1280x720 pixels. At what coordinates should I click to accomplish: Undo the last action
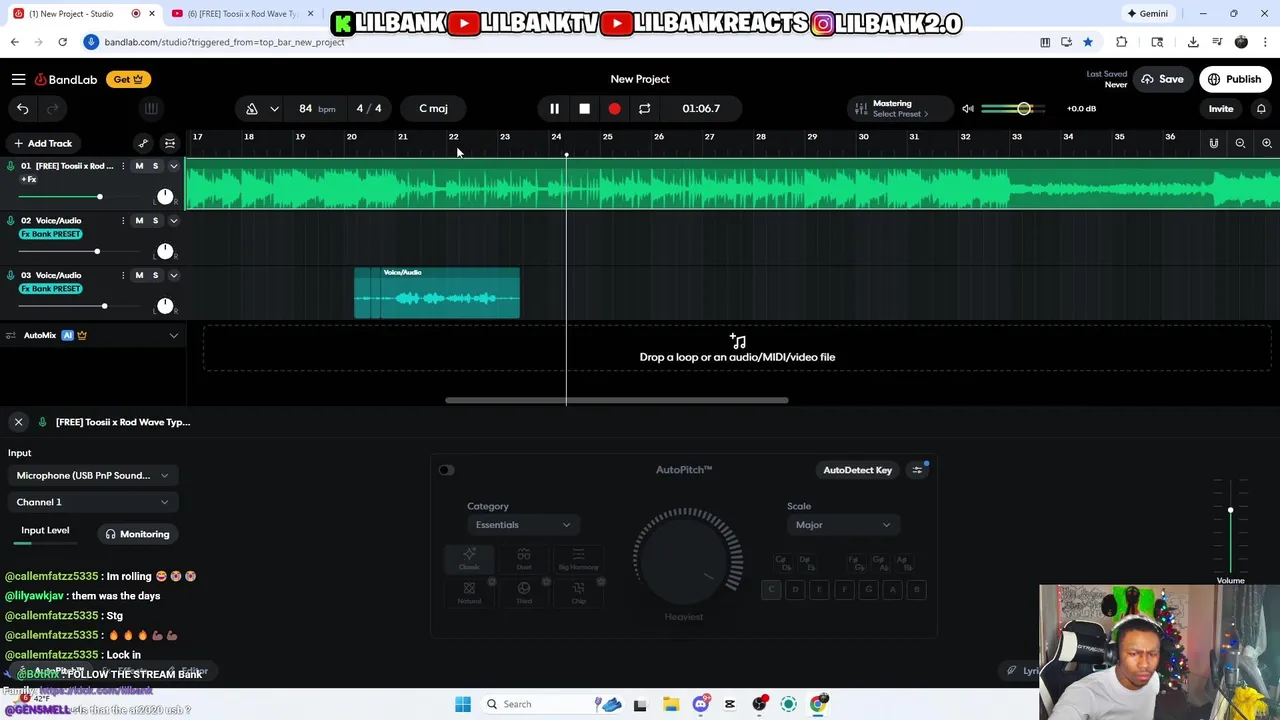point(23,108)
